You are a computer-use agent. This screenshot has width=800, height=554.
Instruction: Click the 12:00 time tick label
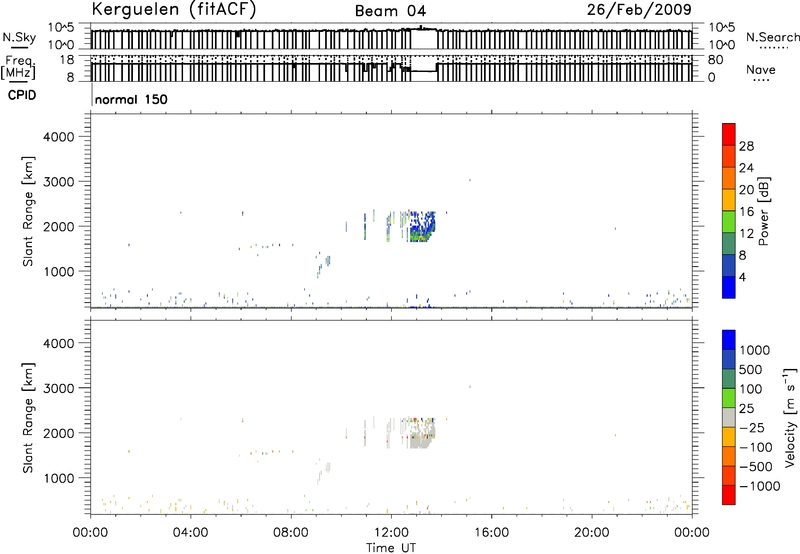coord(391,533)
